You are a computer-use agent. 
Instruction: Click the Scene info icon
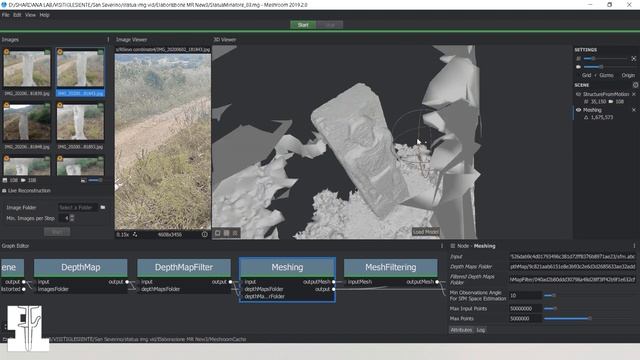point(635,85)
